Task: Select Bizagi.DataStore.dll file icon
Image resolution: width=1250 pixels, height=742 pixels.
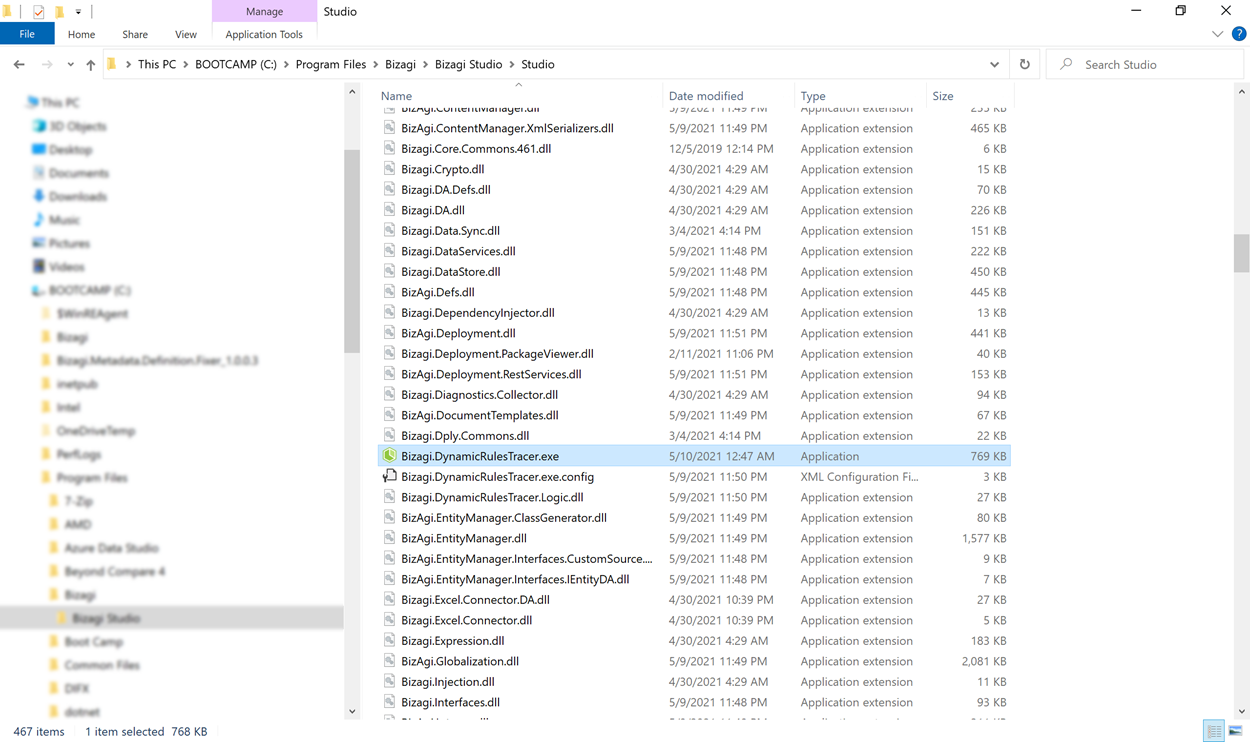Action: 390,272
